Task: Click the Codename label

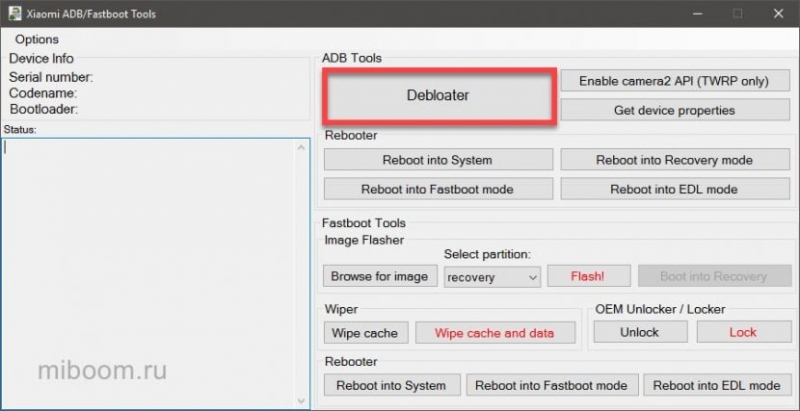Action: pos(43,93)
